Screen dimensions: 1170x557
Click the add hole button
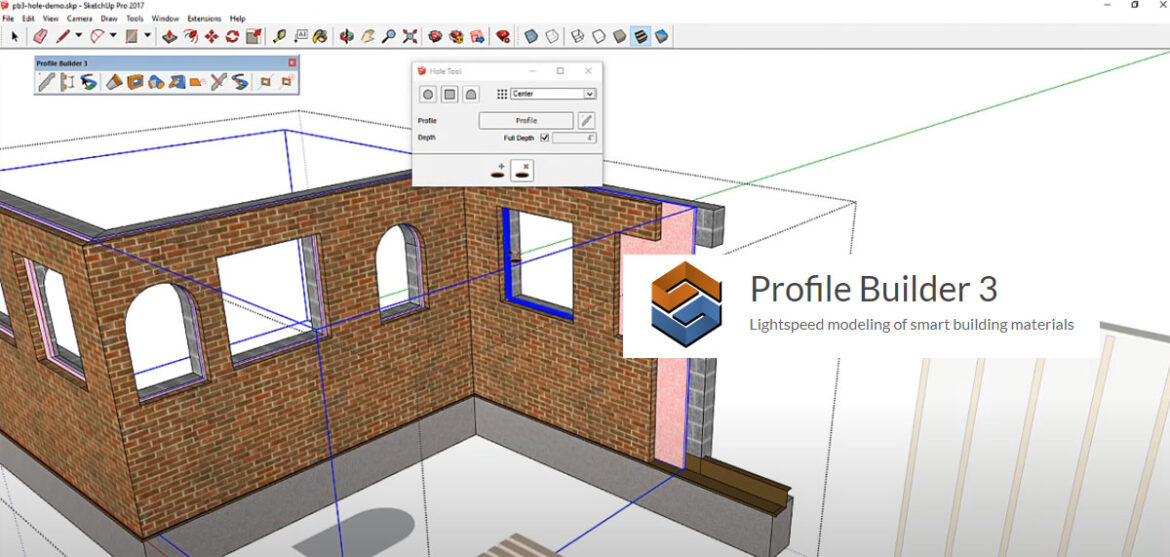pos(498,171)
